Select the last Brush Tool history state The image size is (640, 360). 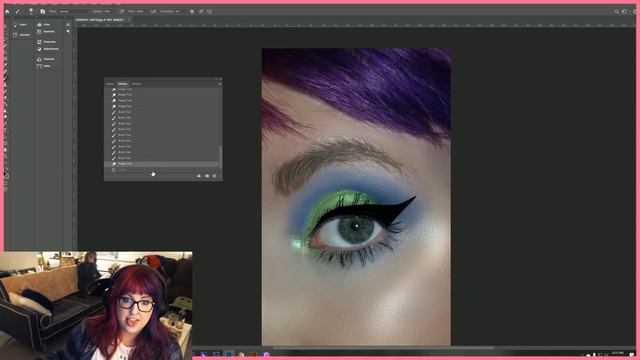coord(162,158)
